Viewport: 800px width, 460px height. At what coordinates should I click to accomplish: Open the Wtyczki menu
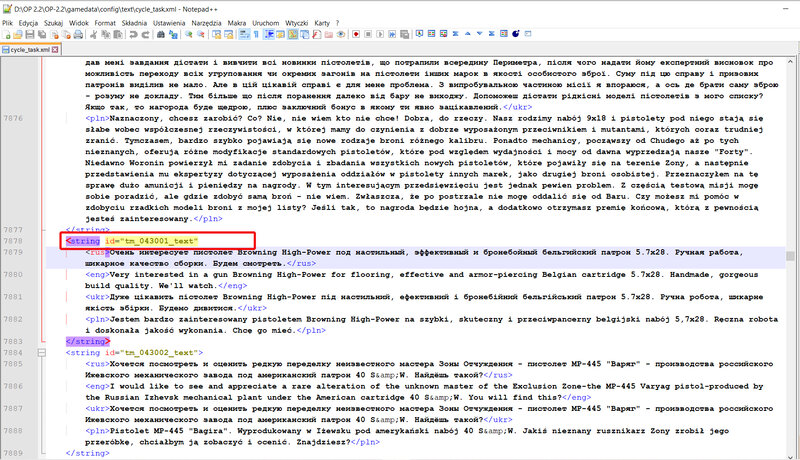pyautogui.click(x=297, y=21)
